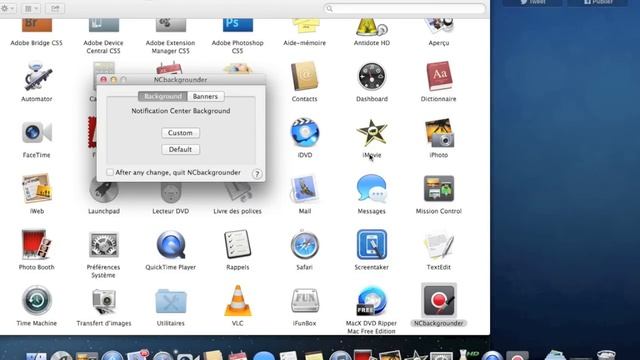Open Adobe Photoshop CS5 icon

tap(238, 24)
